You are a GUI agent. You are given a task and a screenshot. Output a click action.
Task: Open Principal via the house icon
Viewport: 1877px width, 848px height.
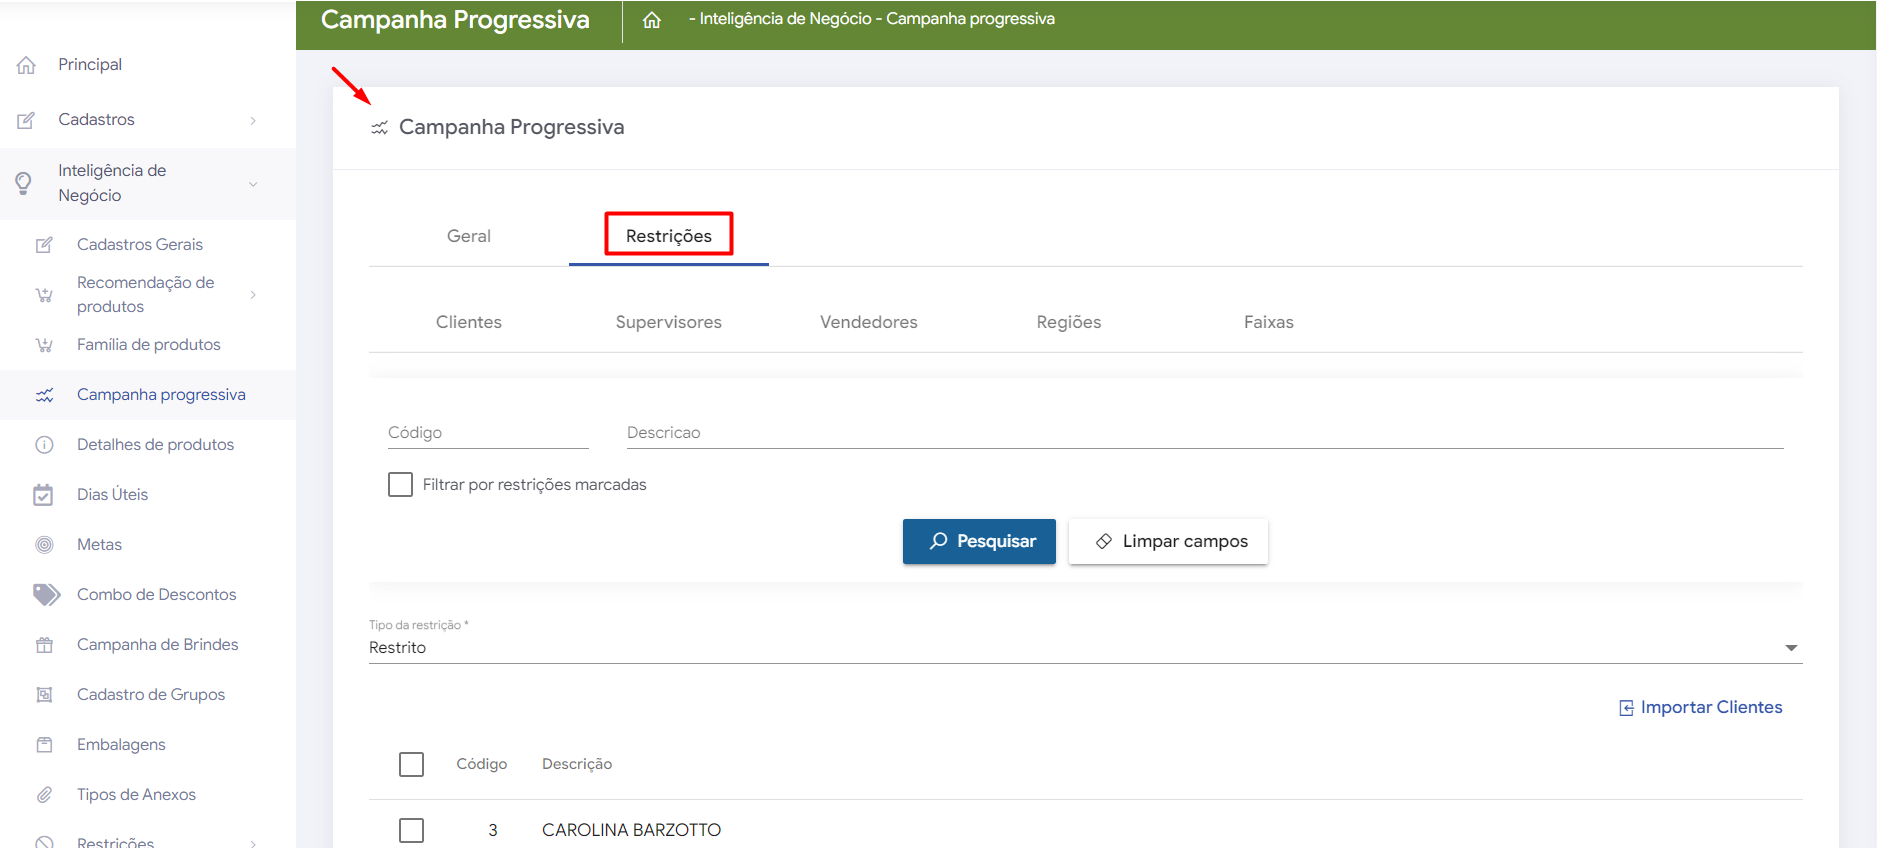click(x=27, y=65)
